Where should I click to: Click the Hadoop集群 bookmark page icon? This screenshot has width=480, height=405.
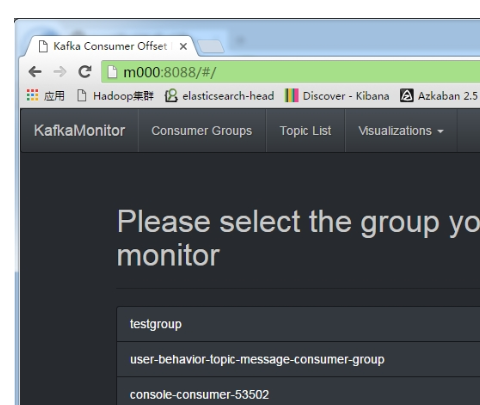point(82,96)
